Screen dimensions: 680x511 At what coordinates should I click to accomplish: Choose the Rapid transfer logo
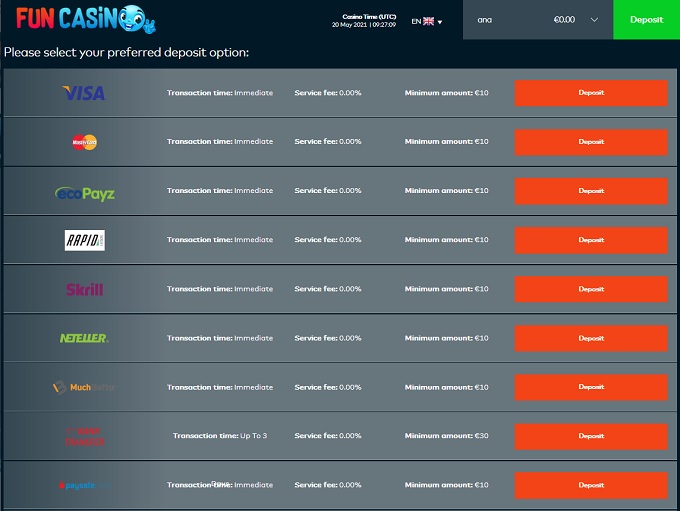[x=84, y=240]
